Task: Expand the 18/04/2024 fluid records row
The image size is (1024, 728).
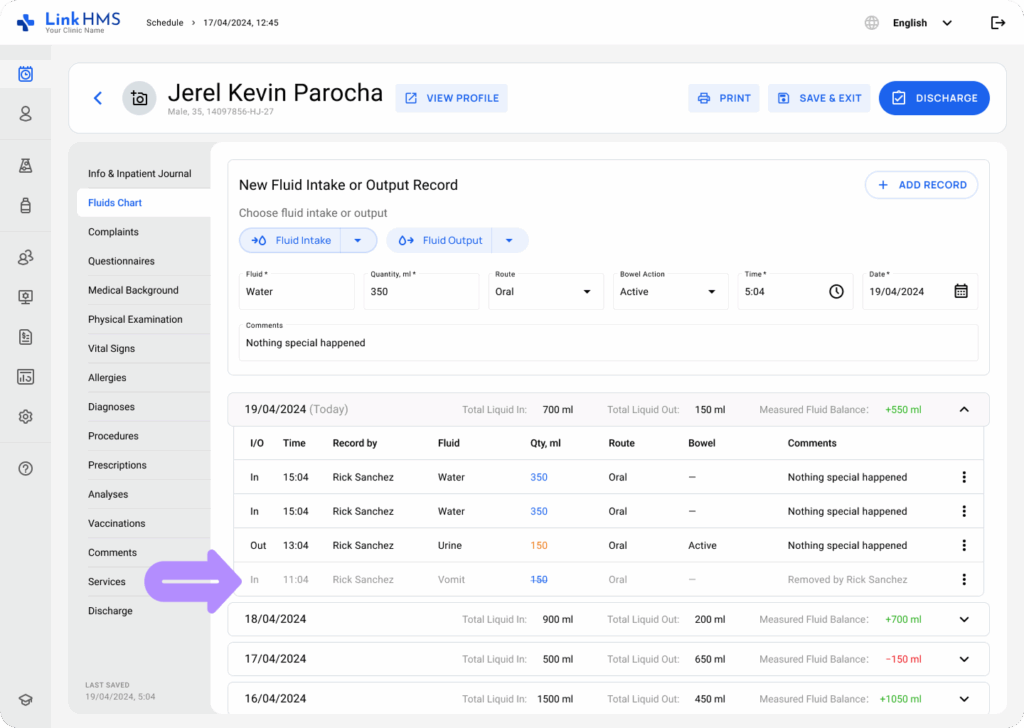Action: pyautogui.click(x=964, y=619)
